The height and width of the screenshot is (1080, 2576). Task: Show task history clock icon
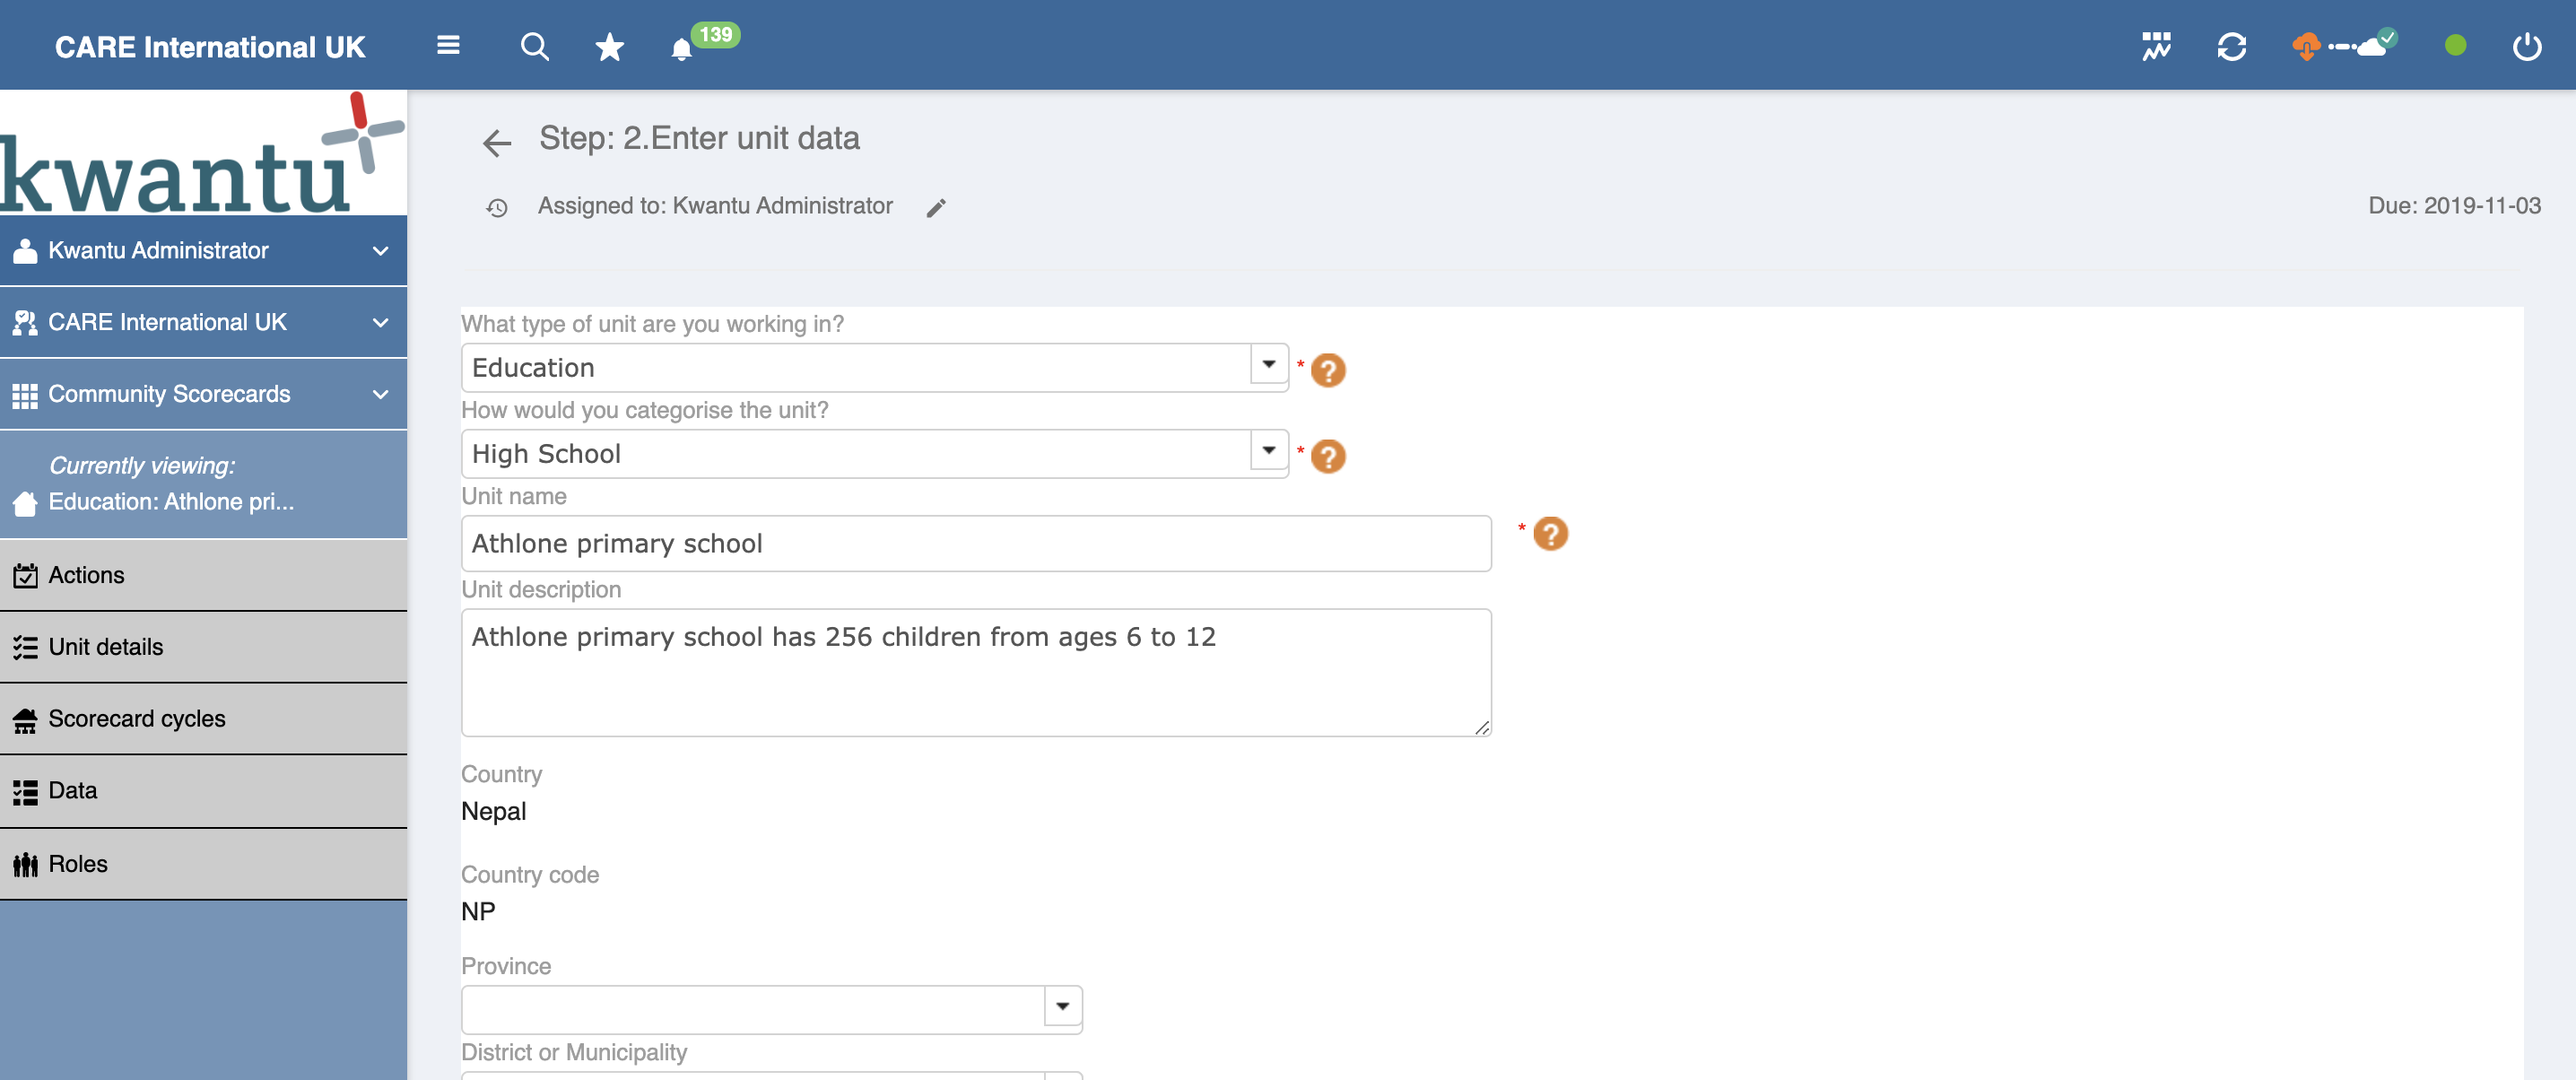click(497, 208)
